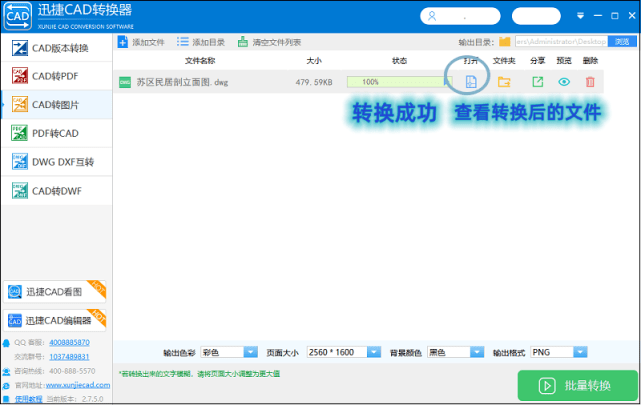Switch to DWG DXF互转 mode

(x=56, y=162)
